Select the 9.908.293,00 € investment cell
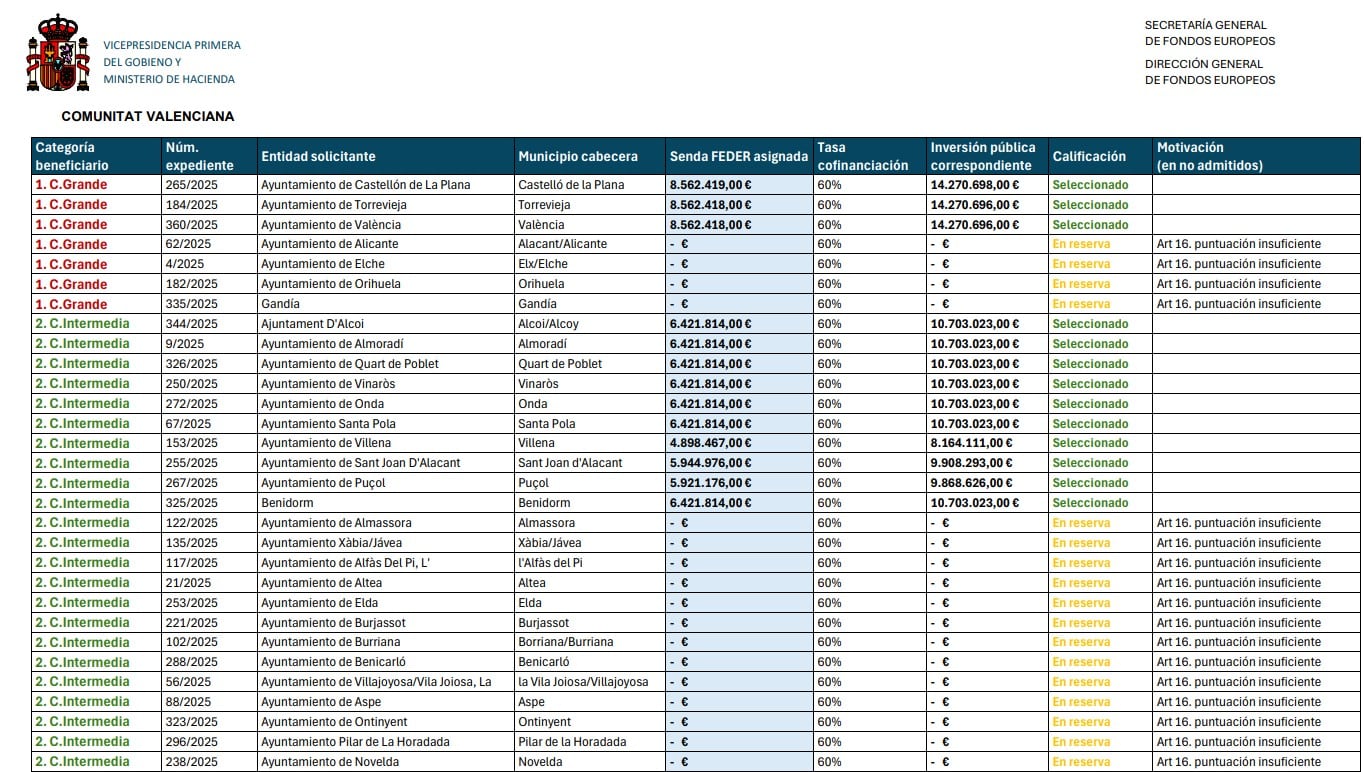1365x772 pixels. click(x=971, y=463)
